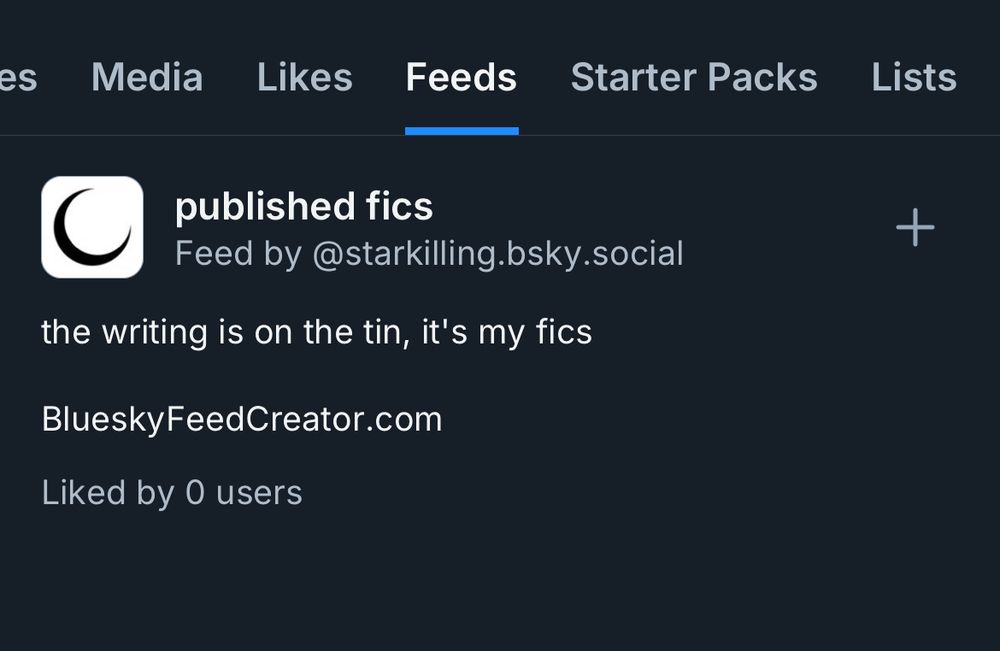Viewport: 1000px width, 651px height.
Task: Click the blank line above BlueskyFeedCreator.com
Action: [x=300, y=375]
